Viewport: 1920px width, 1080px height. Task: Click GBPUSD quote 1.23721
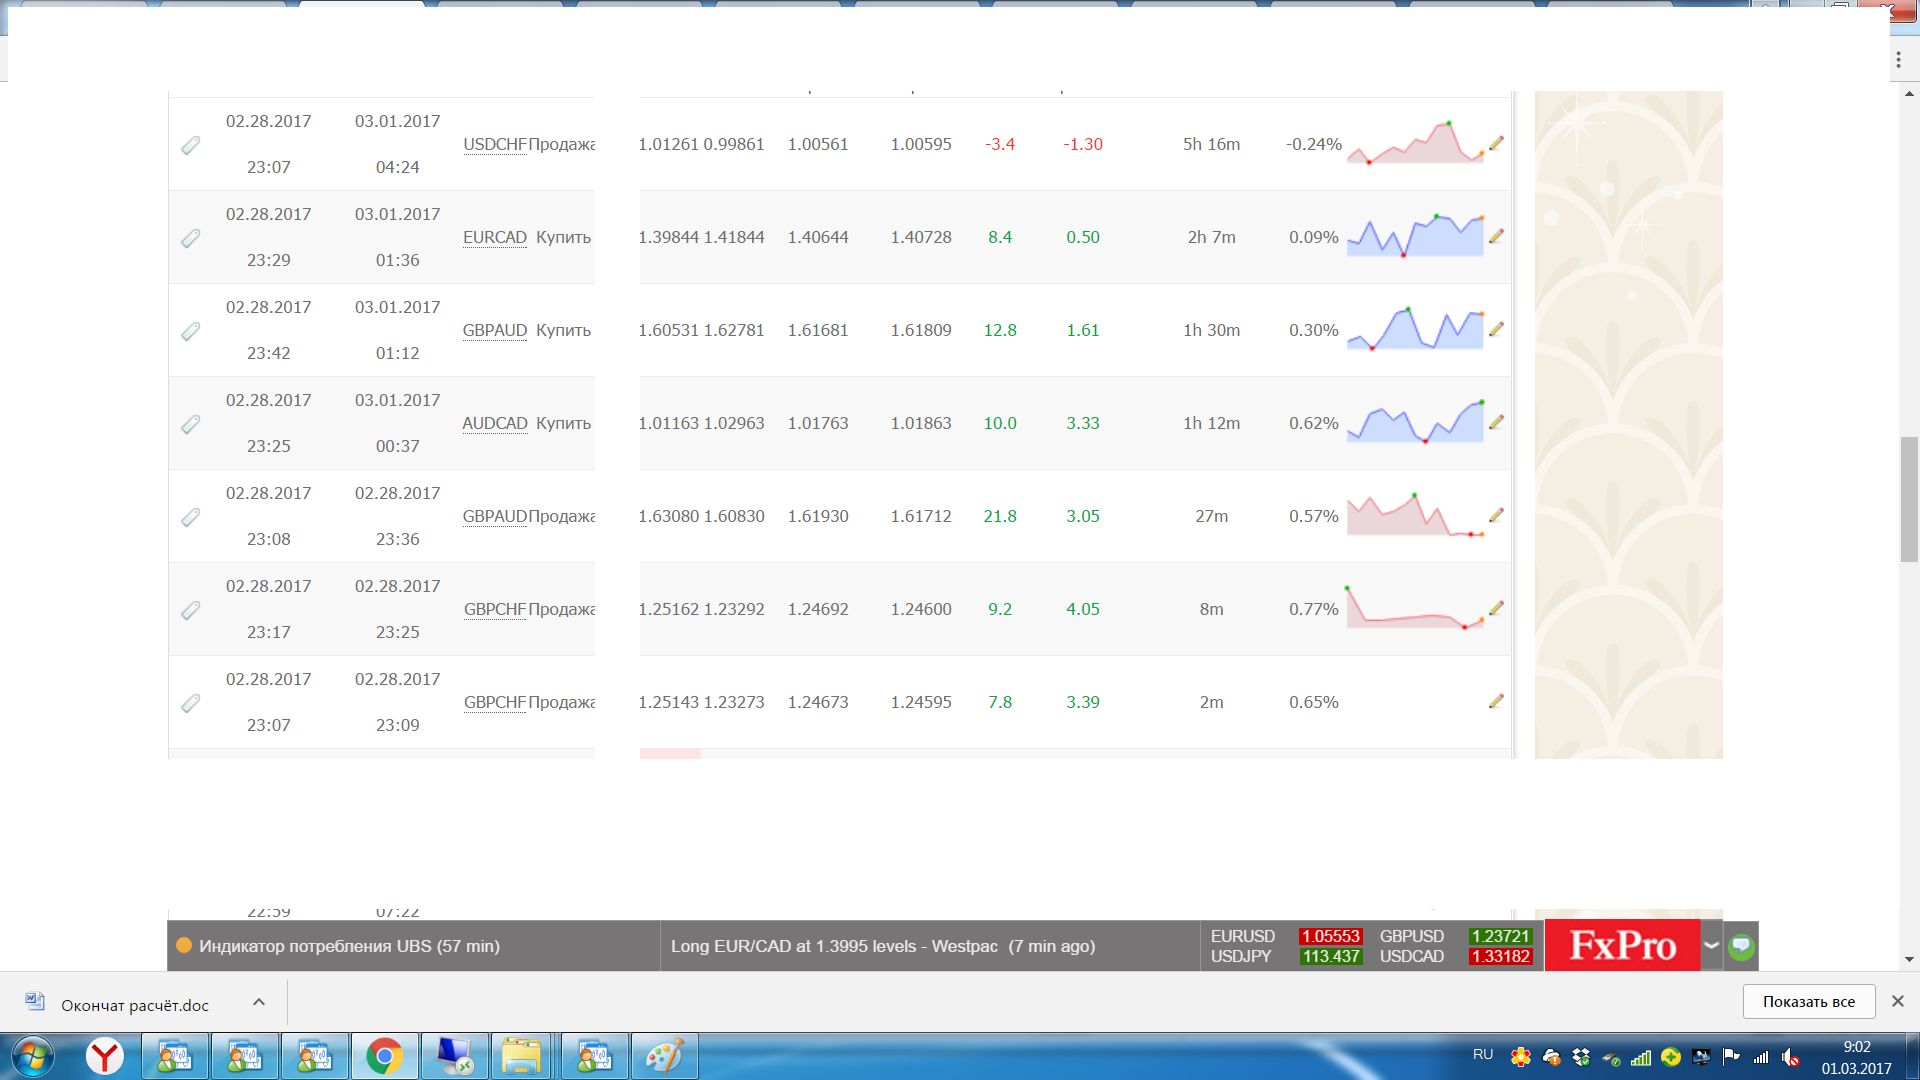point(1500,936)
